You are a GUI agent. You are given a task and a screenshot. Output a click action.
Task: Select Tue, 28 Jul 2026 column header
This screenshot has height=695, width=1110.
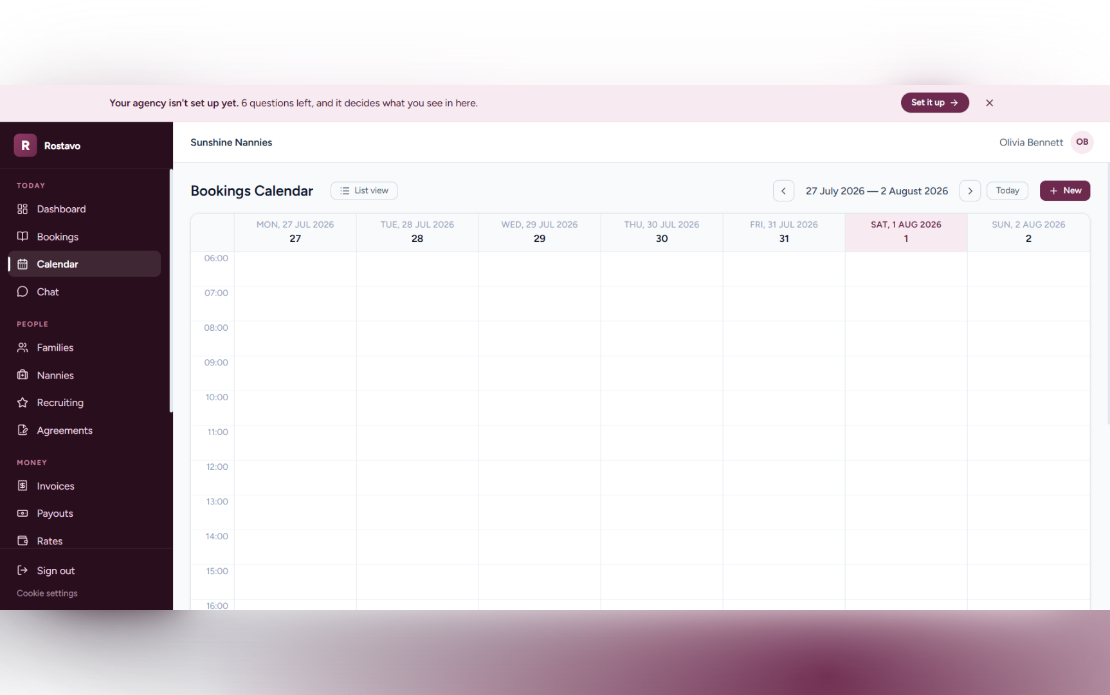[417, 232]
